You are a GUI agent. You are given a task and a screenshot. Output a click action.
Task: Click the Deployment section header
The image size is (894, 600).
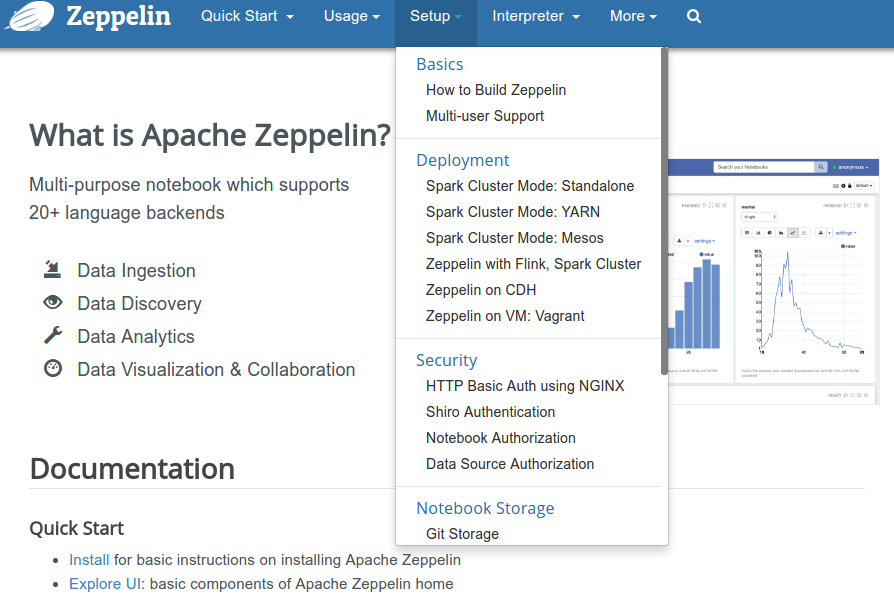[462, 160]
